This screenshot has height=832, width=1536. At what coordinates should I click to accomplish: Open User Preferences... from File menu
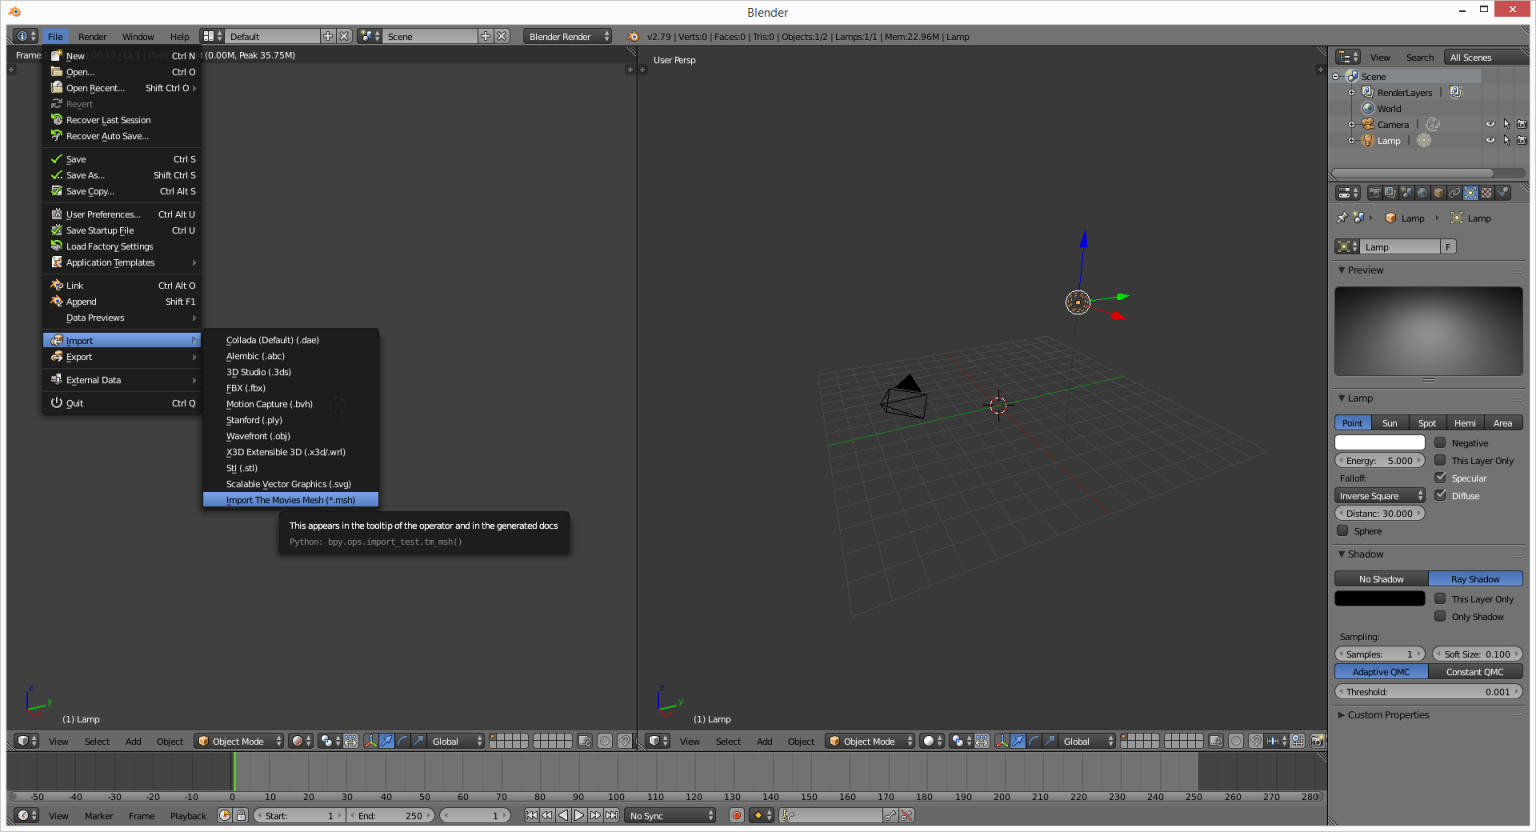pyautogui.click(x=122, y=214)
